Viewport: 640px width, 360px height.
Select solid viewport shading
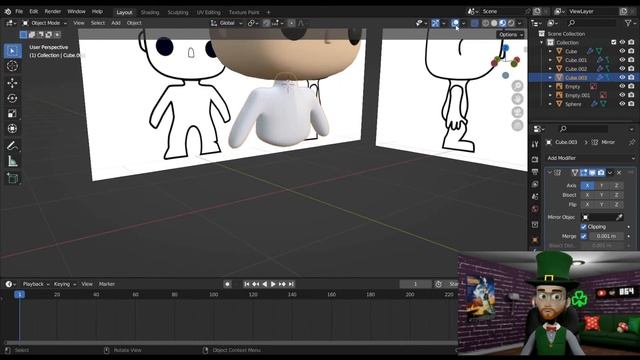[494, 23]
